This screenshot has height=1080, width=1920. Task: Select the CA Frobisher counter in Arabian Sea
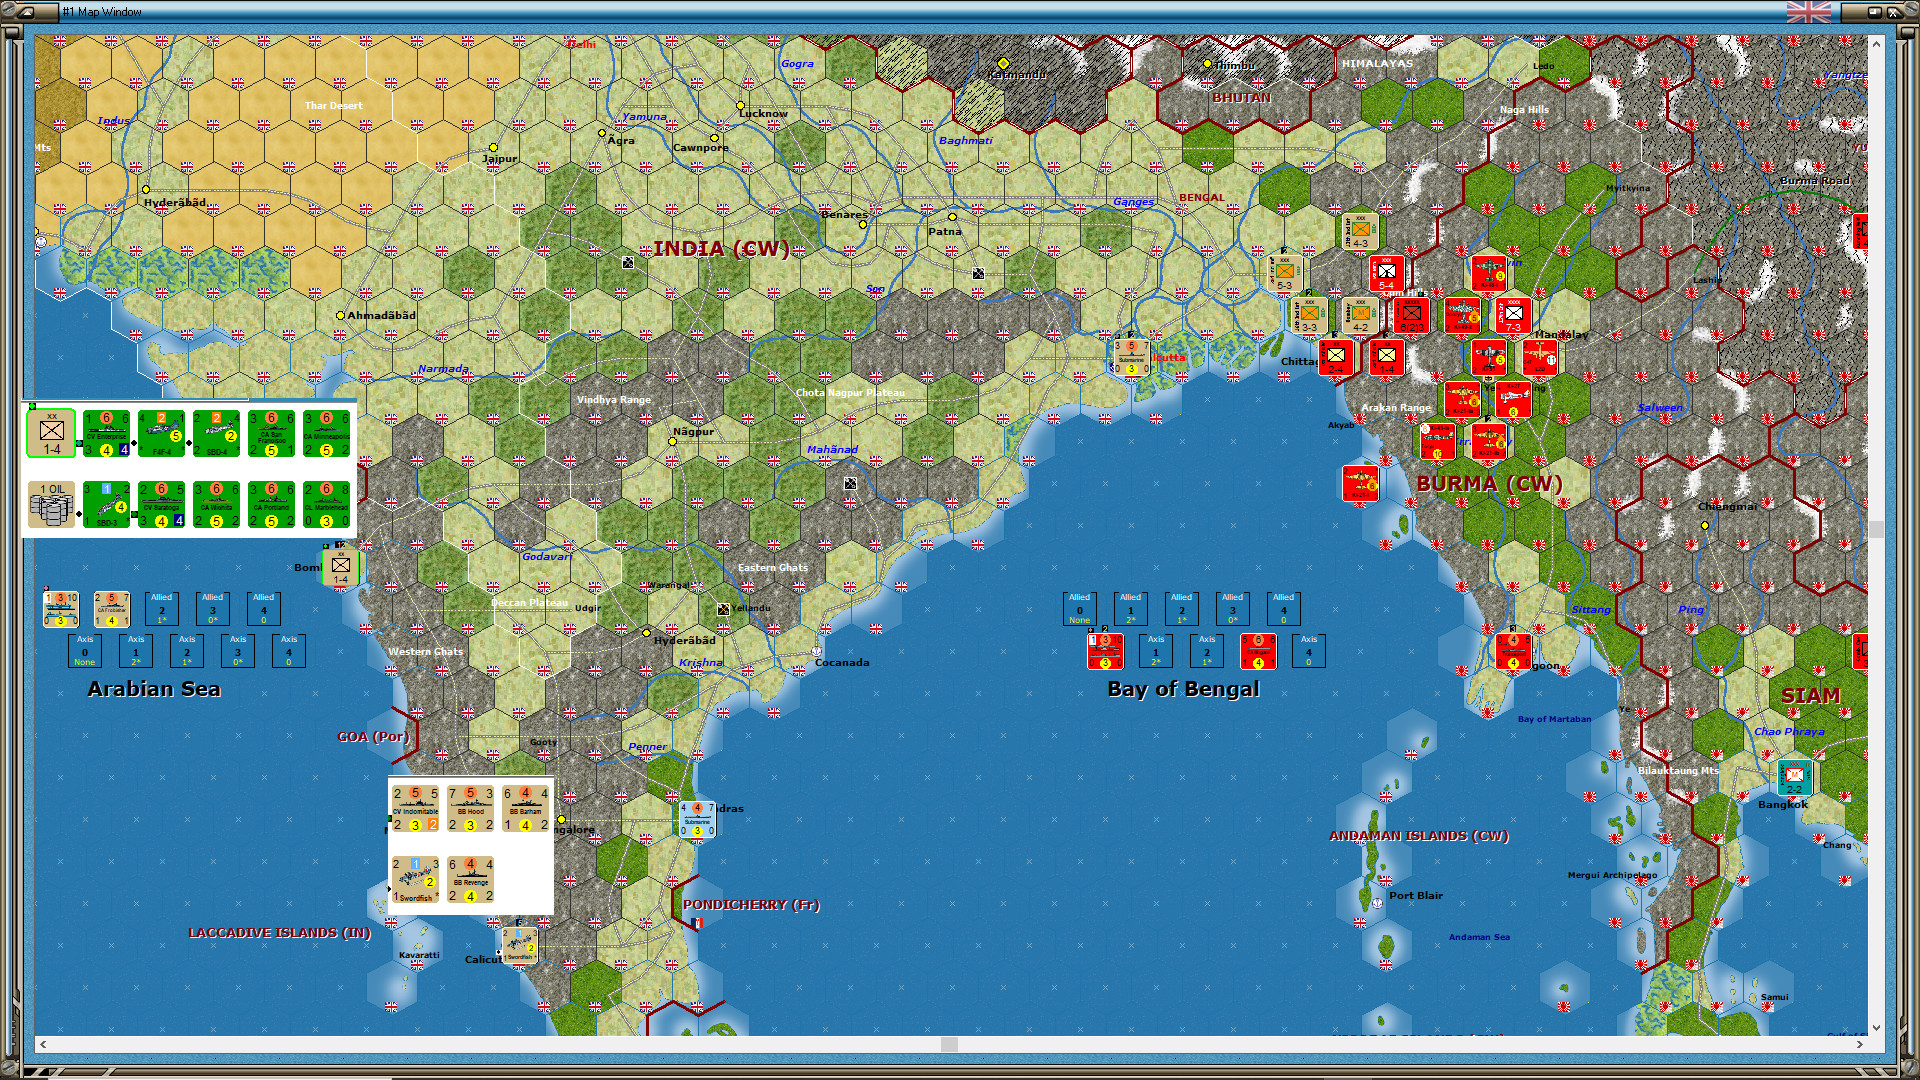point(111,609)
